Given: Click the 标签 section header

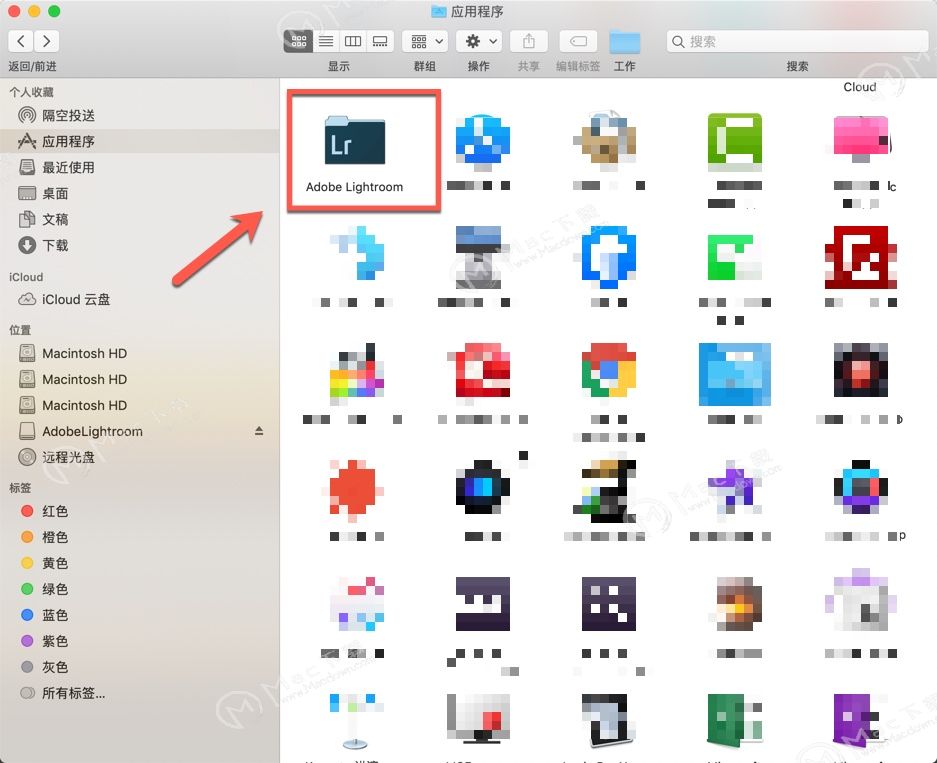Looking at the screenshot, I should [20, 488].
